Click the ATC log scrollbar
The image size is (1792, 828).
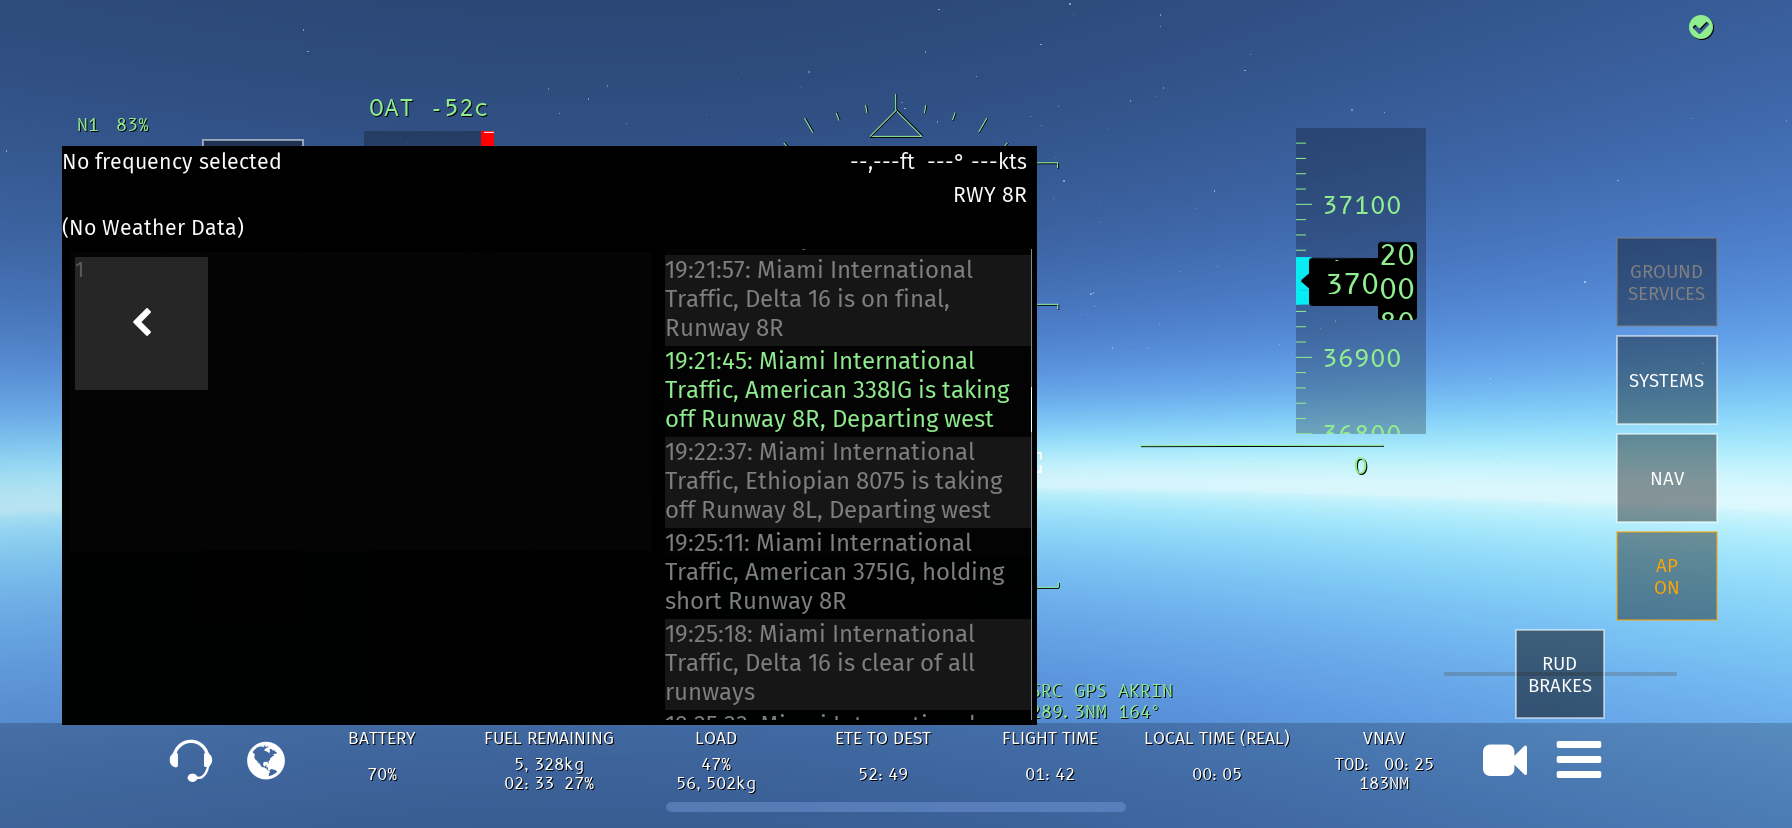click(x=1032, y=409)
